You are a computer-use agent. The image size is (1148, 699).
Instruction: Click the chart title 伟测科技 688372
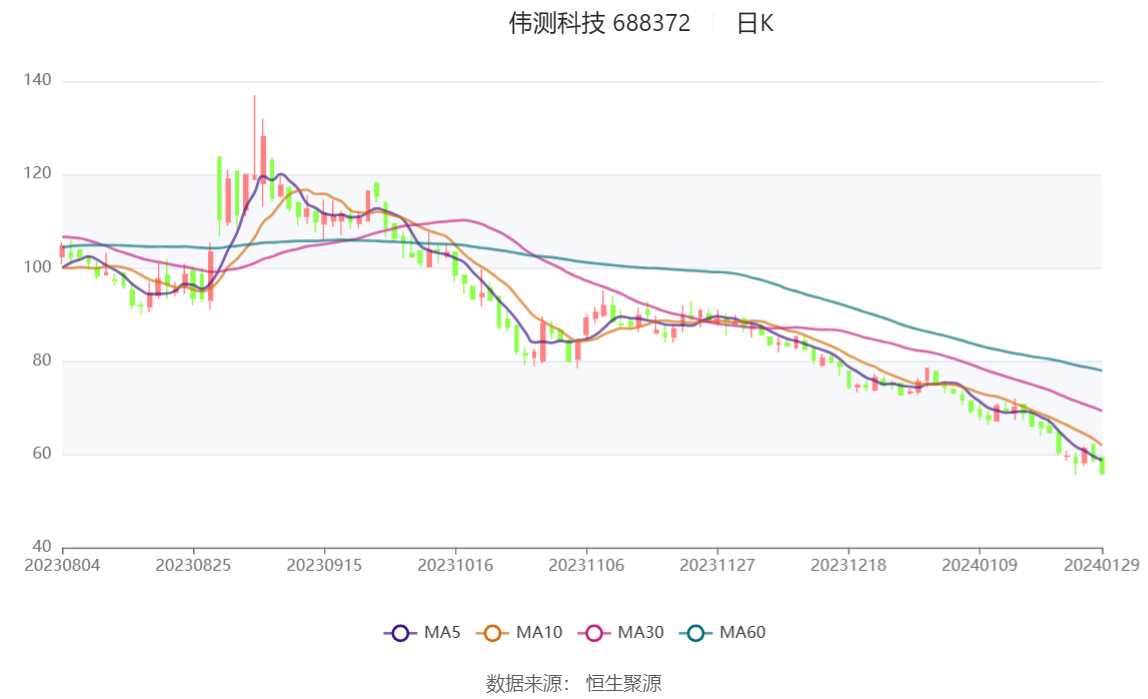[600, 23]
